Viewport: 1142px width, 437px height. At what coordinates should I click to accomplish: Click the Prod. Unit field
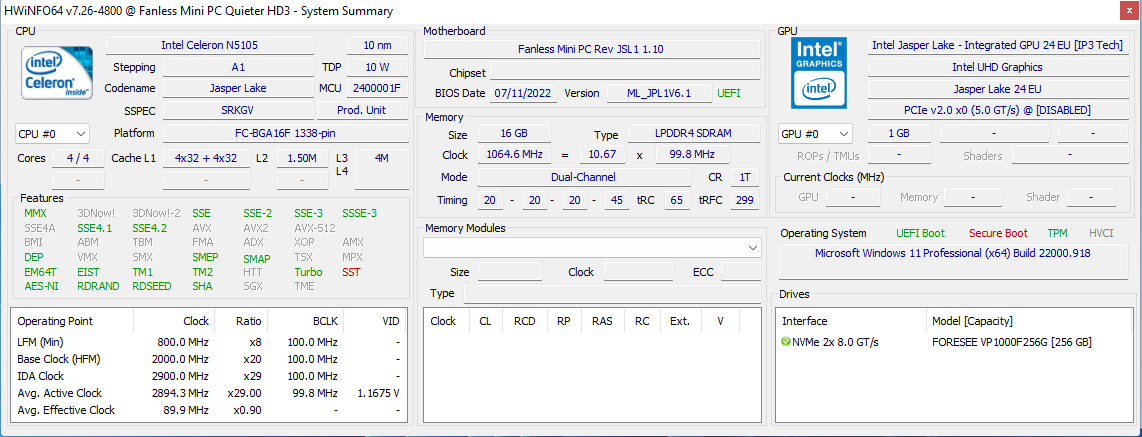coord(362,111)
